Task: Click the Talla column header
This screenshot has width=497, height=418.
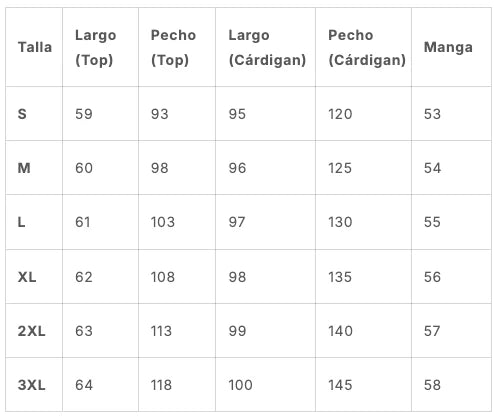Action: [35, 47]
